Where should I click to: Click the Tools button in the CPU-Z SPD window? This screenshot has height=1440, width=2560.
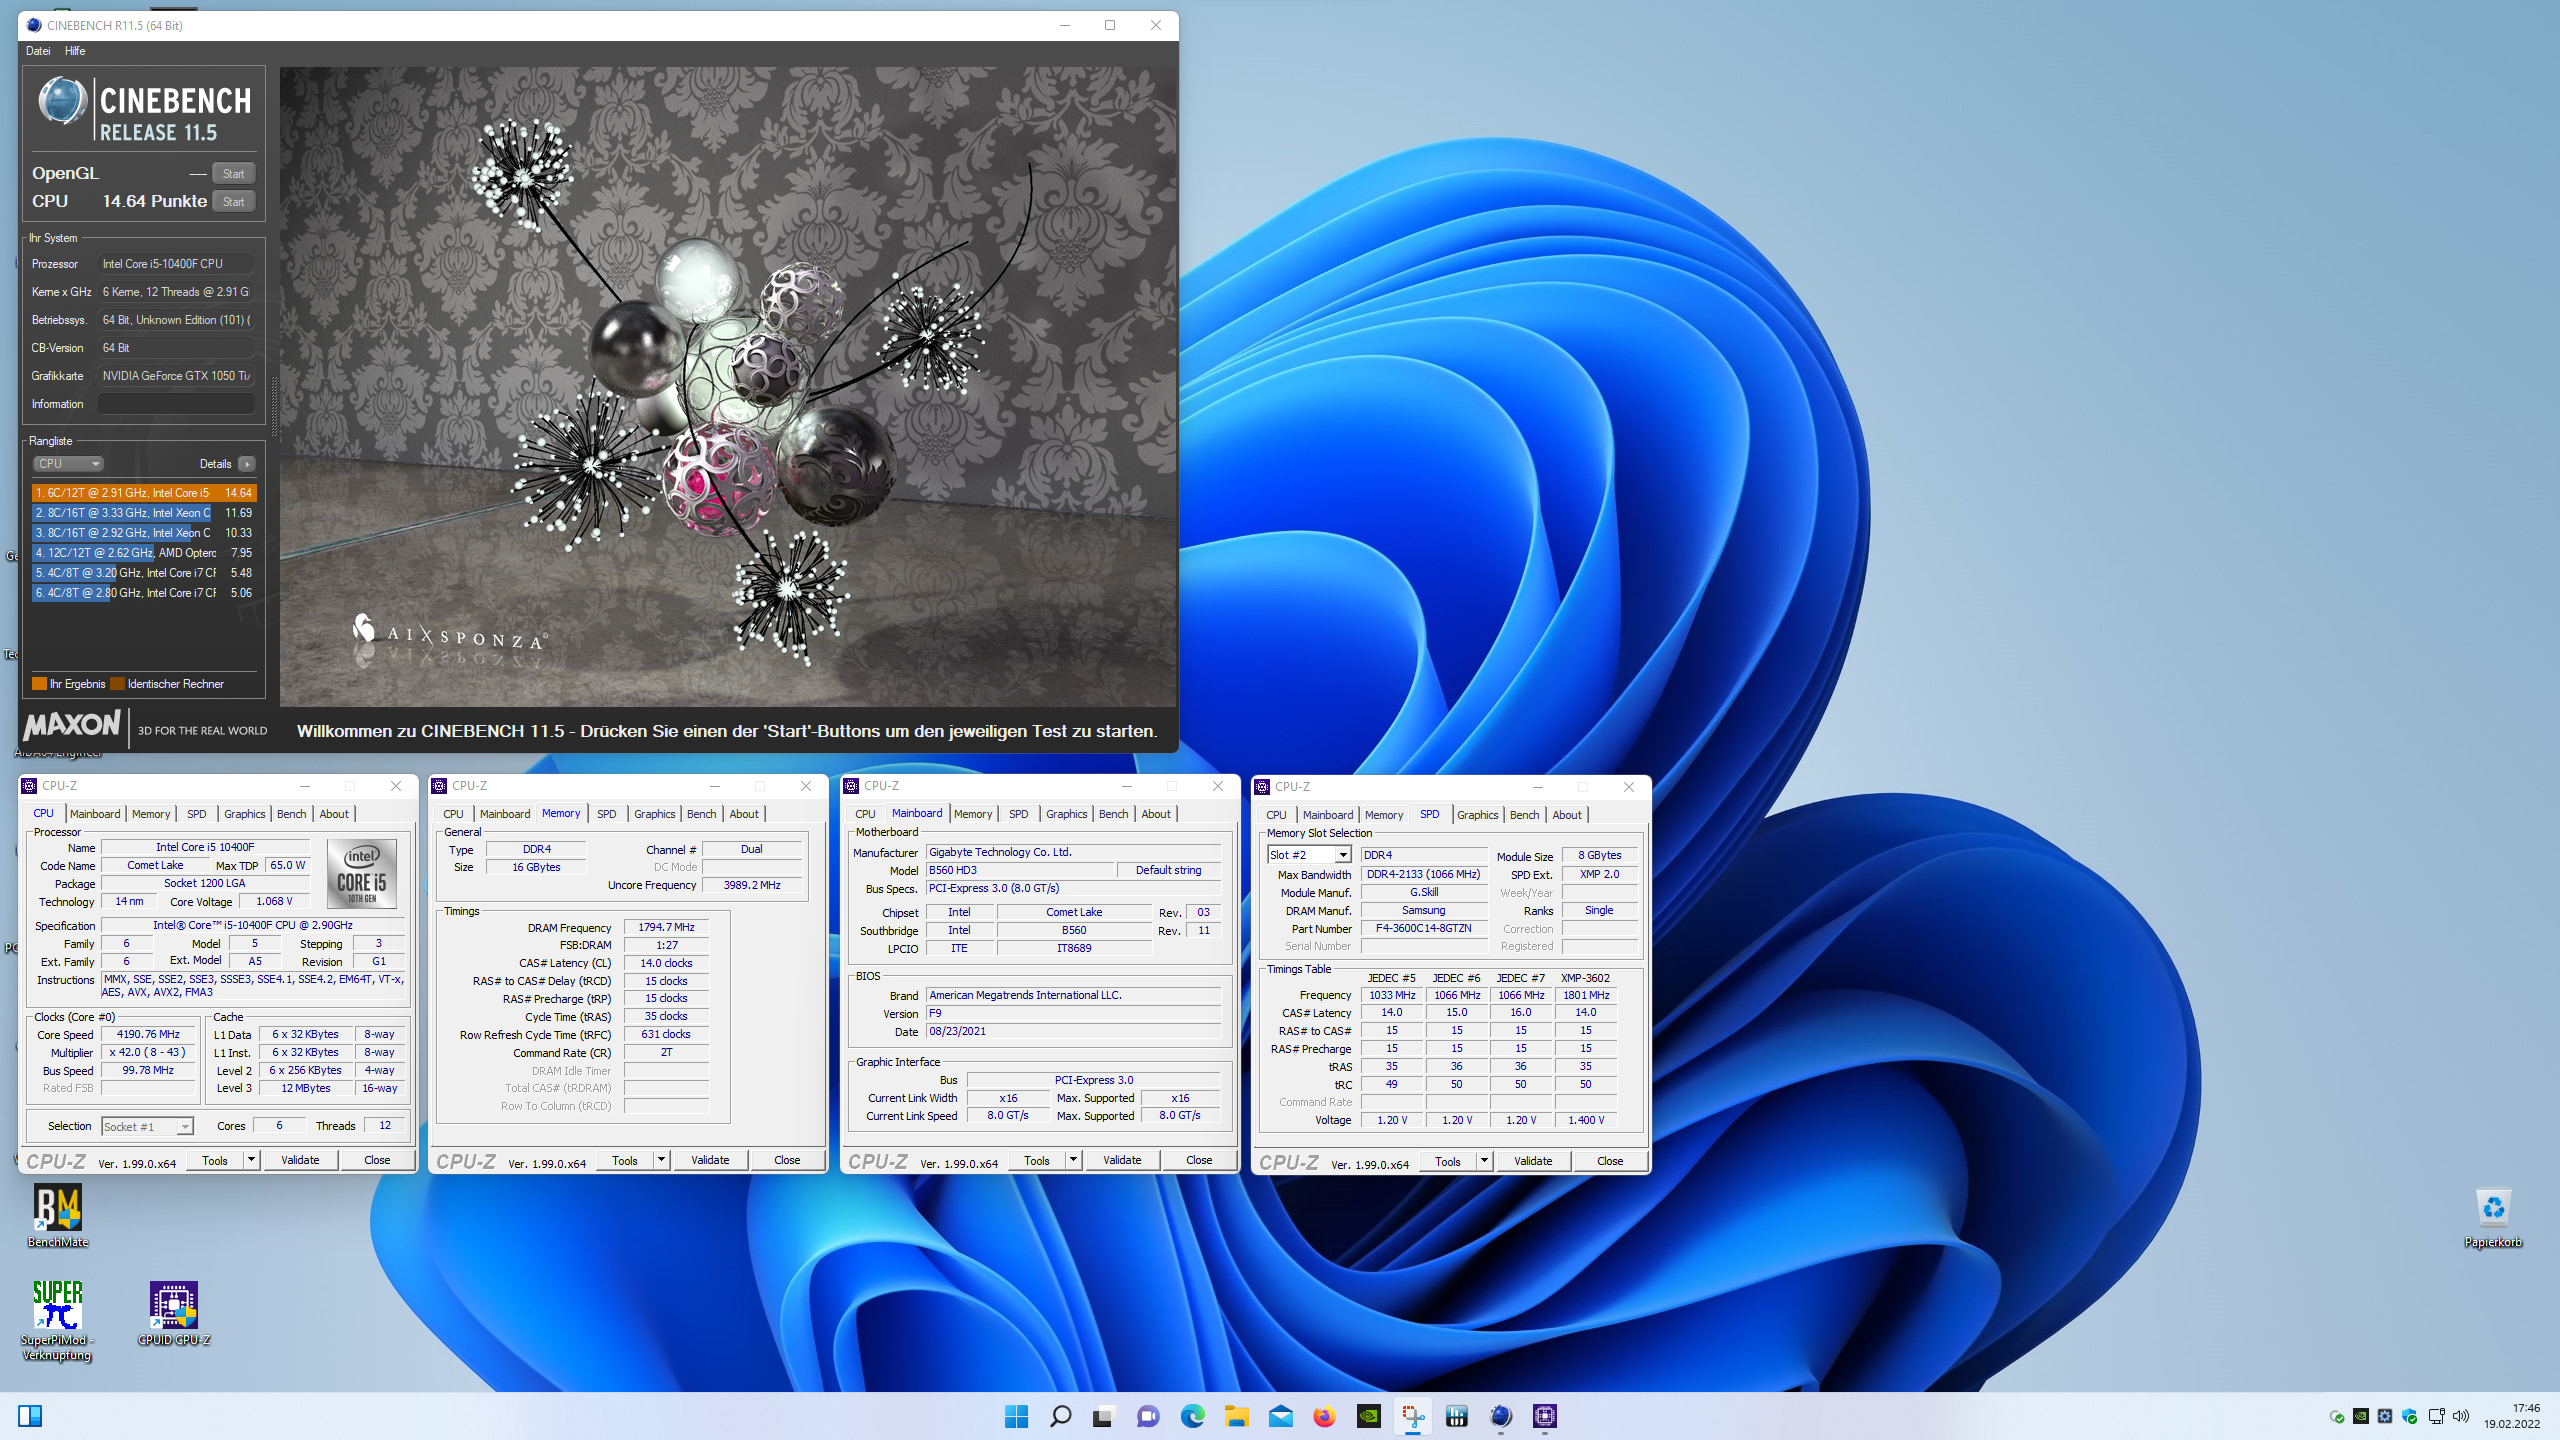coord(1448,1161)
